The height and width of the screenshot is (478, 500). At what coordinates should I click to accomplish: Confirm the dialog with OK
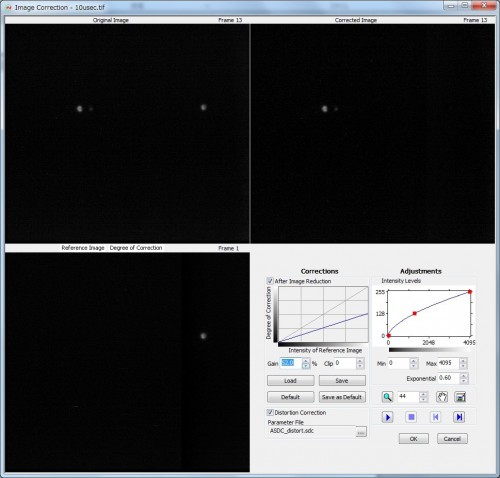(414, 439)
